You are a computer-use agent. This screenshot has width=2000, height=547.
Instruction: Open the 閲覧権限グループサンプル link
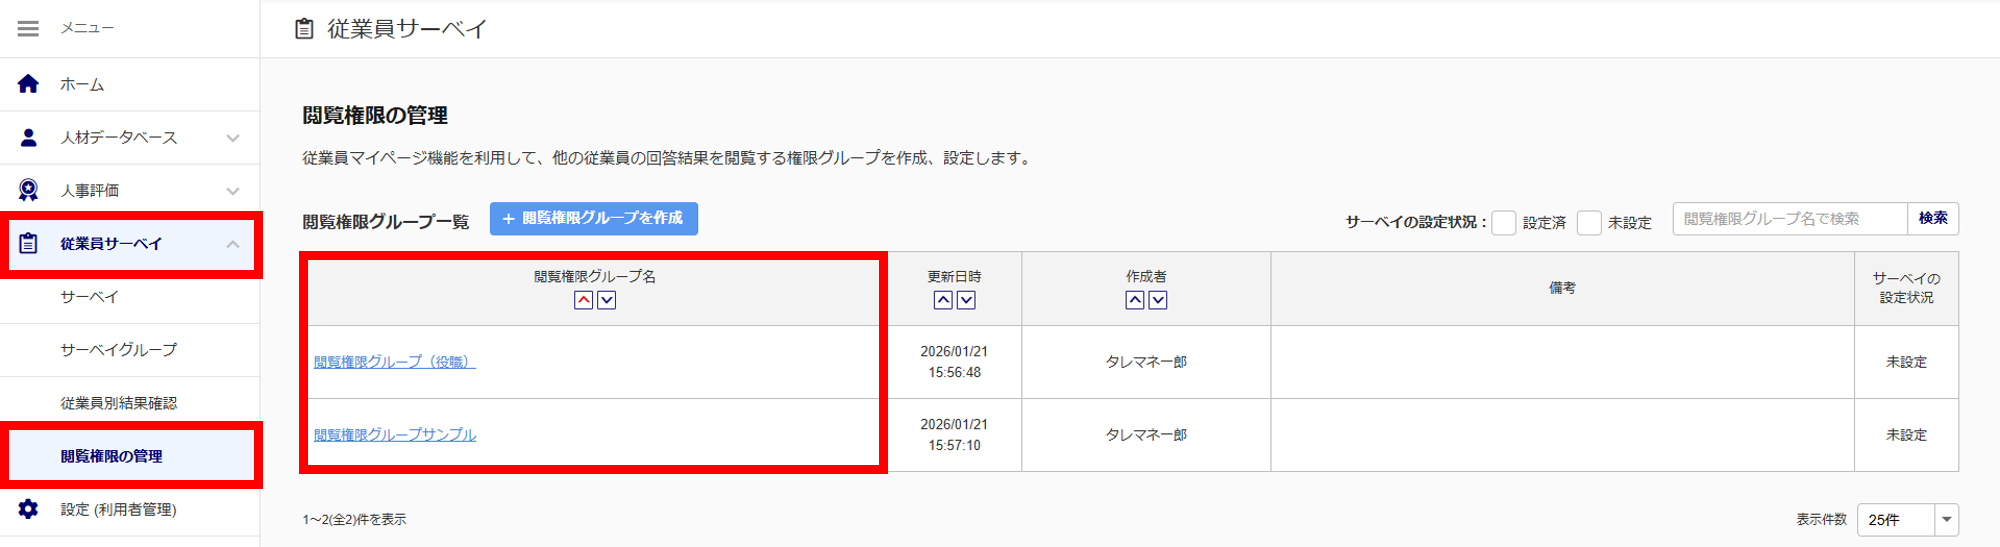point(395,435)
